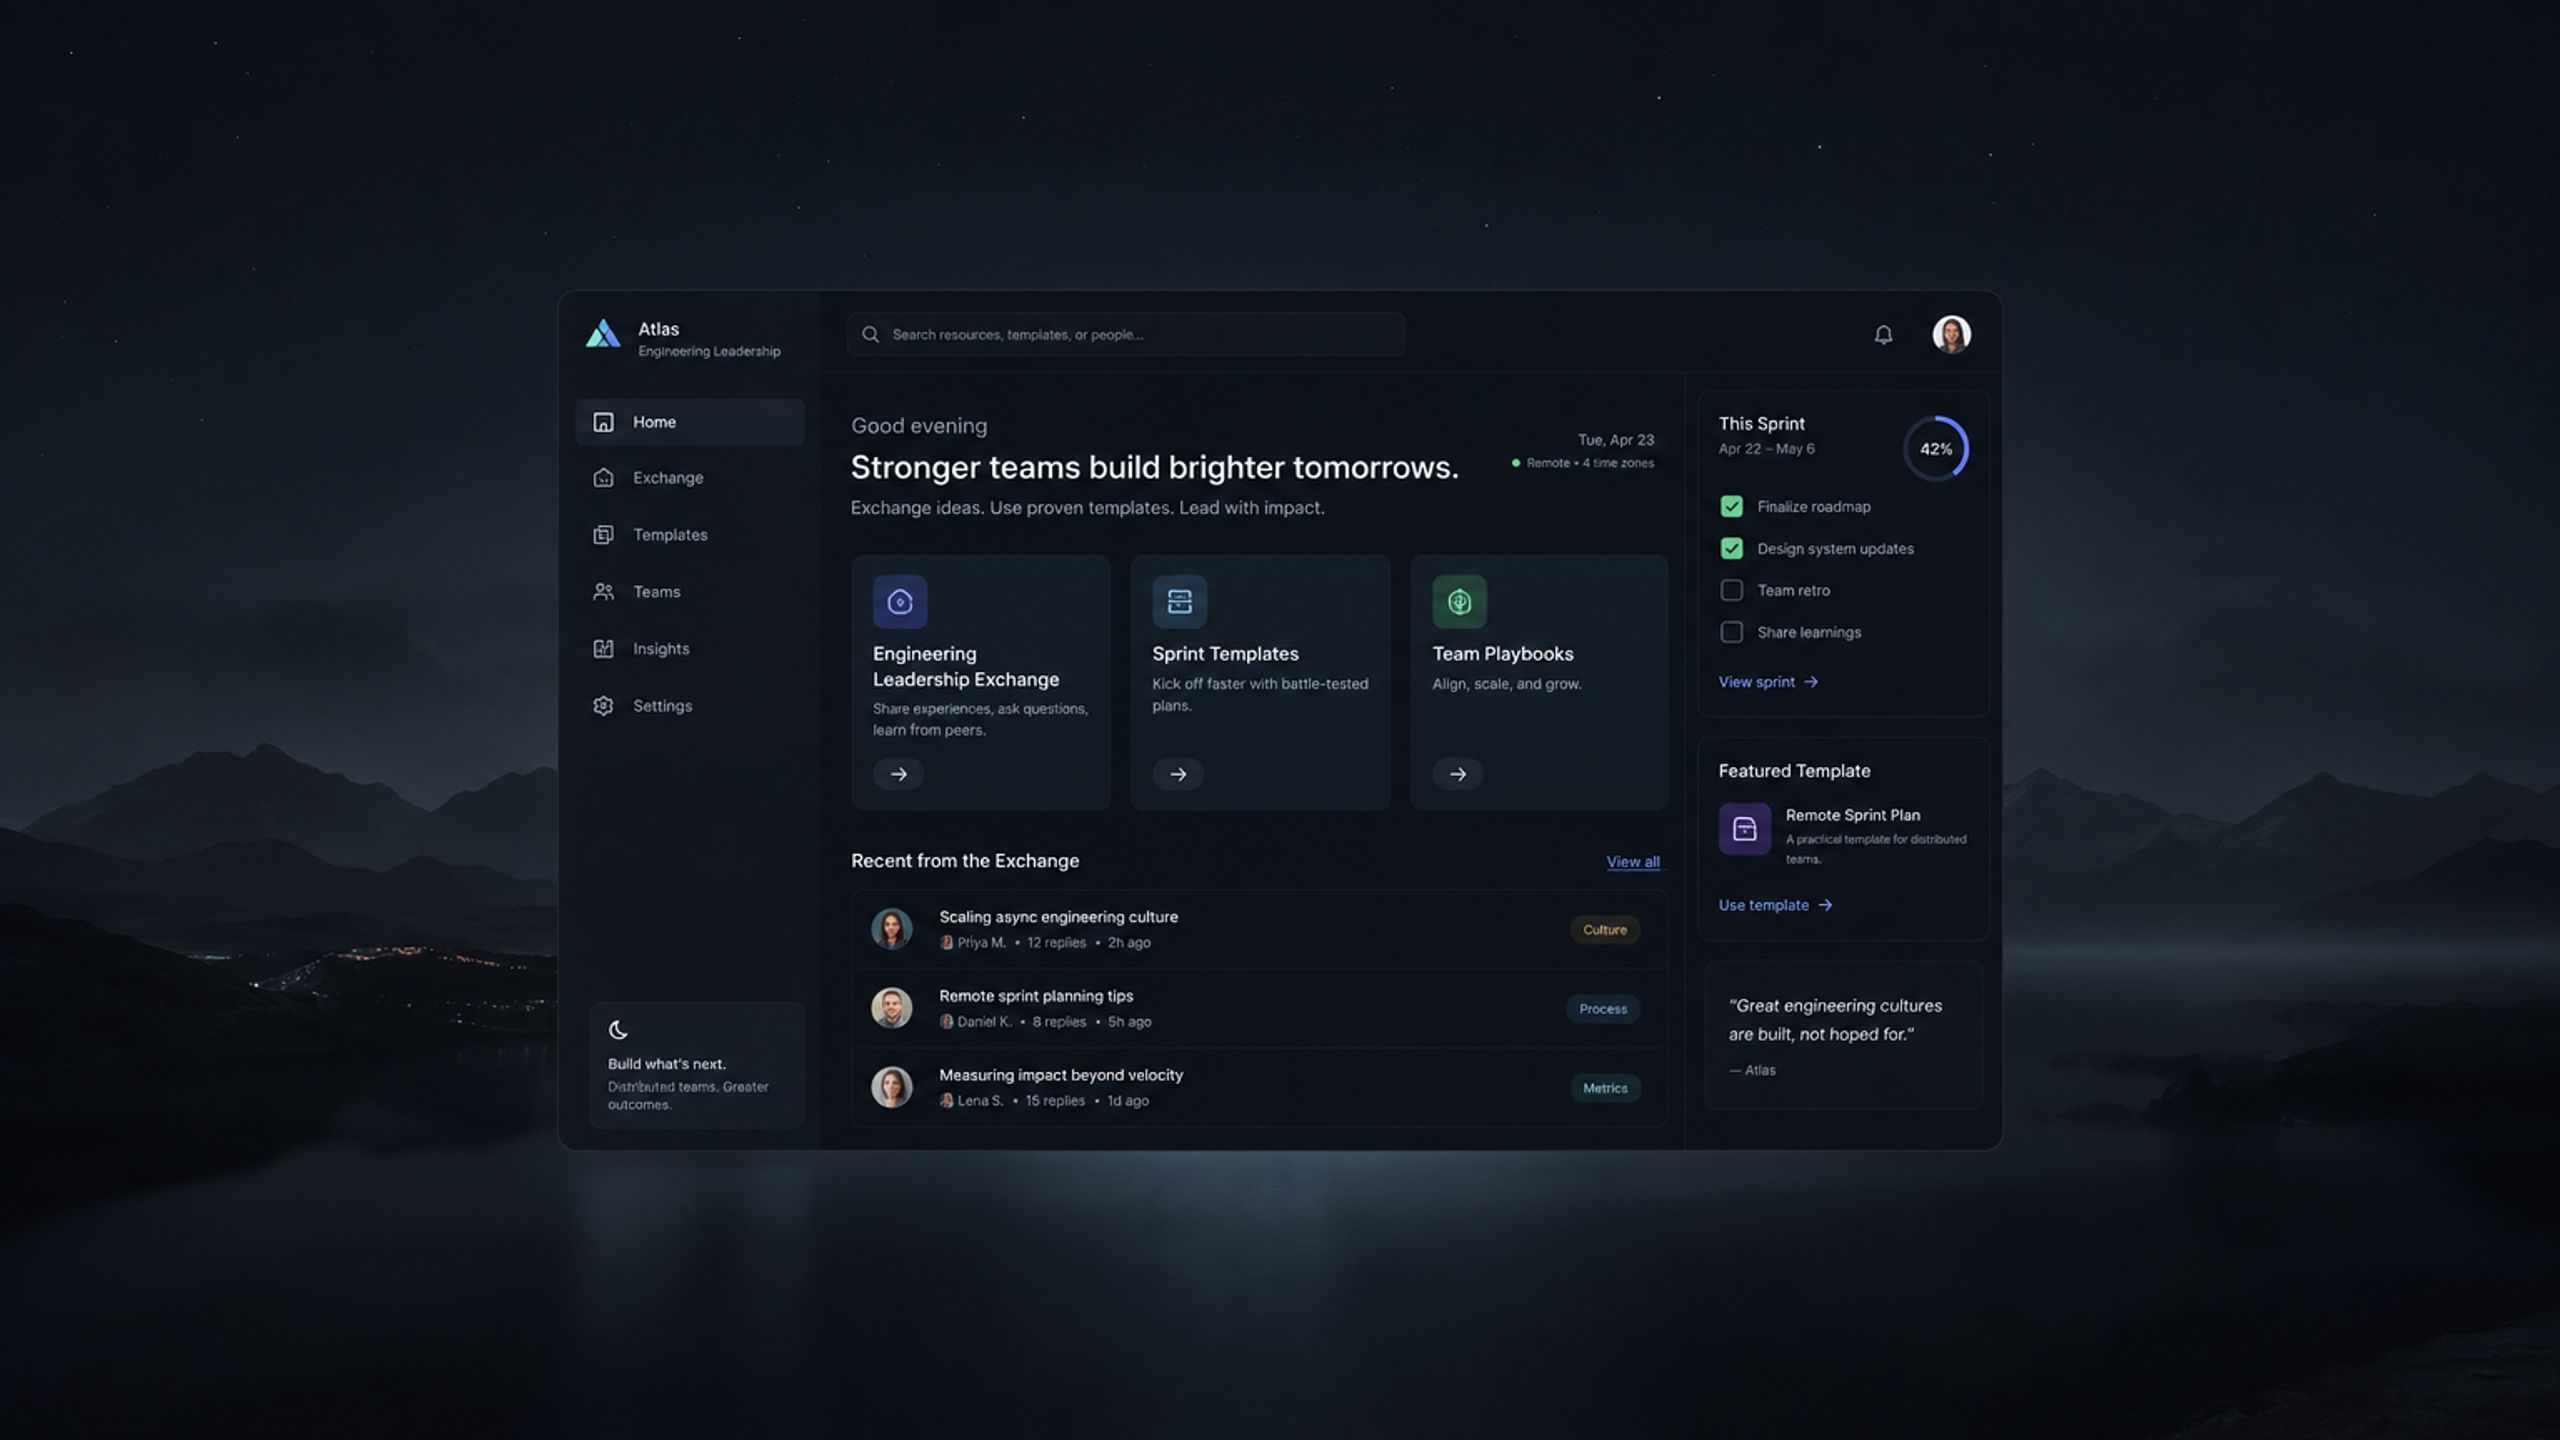This screenshot has width=2560, height=1440.
Task: Click the 42% sprint progress ring
Action: [x=1936, y=449]
